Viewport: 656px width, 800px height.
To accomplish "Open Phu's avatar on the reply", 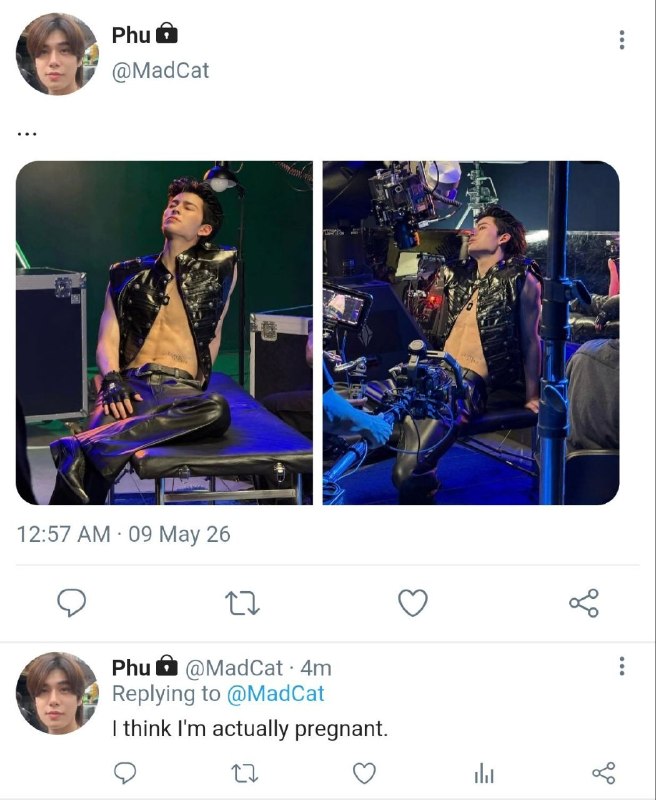I will 57,693.
